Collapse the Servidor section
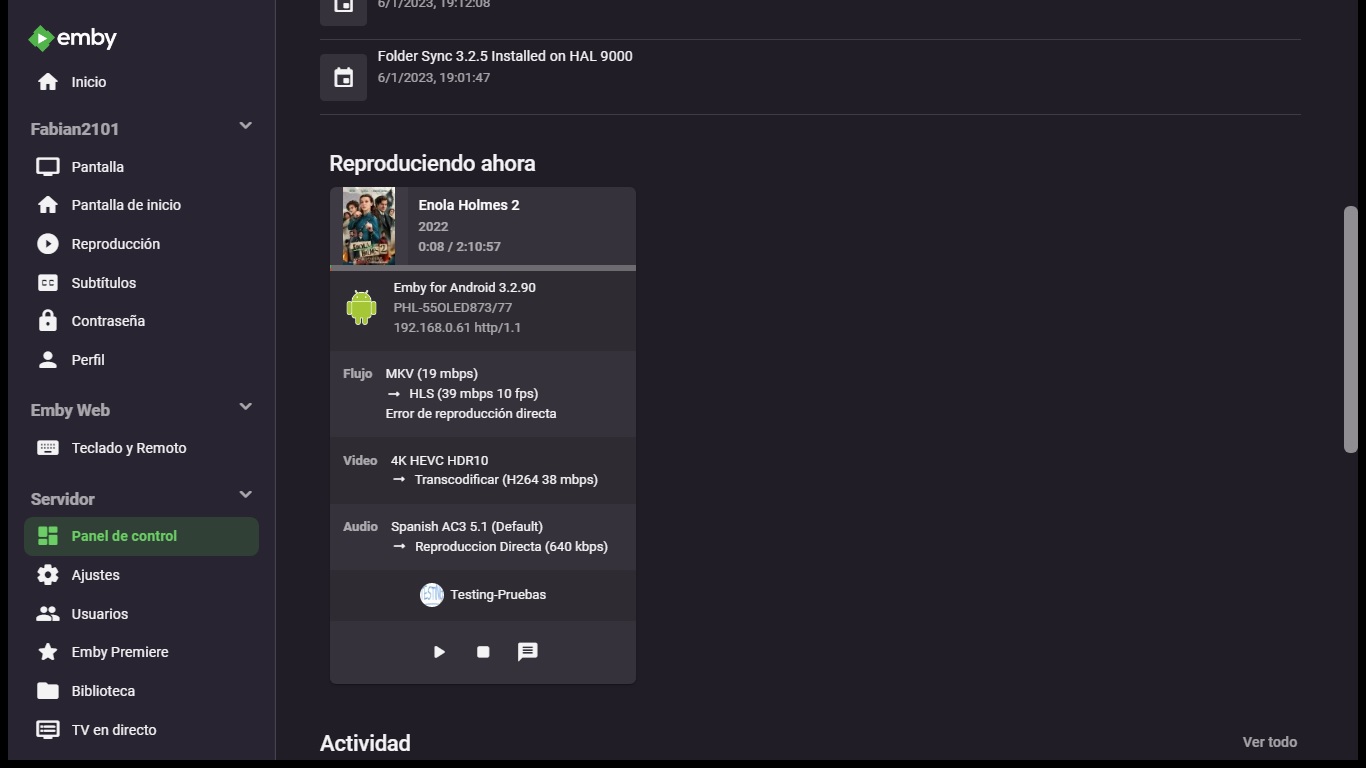1366x768 pixels. pos(245,495)
